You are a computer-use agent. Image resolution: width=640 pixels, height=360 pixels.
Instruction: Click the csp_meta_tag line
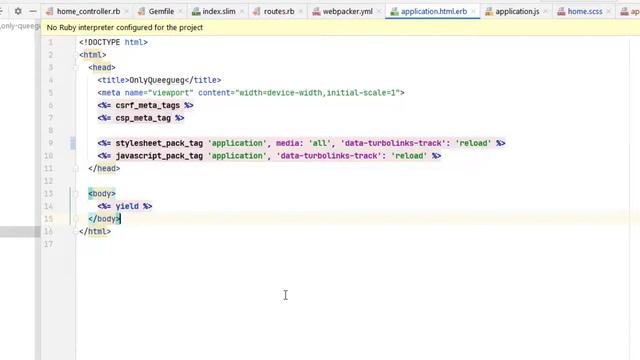pyautogui.click(x=141, y=118)
